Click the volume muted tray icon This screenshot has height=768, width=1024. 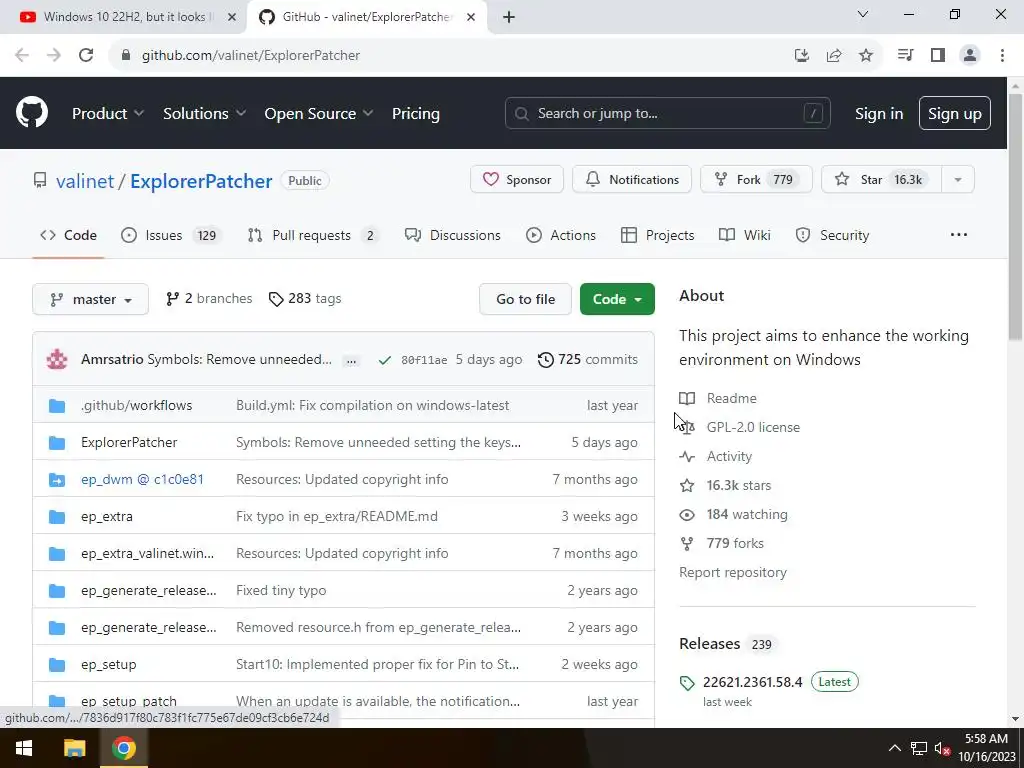point(942,748)
